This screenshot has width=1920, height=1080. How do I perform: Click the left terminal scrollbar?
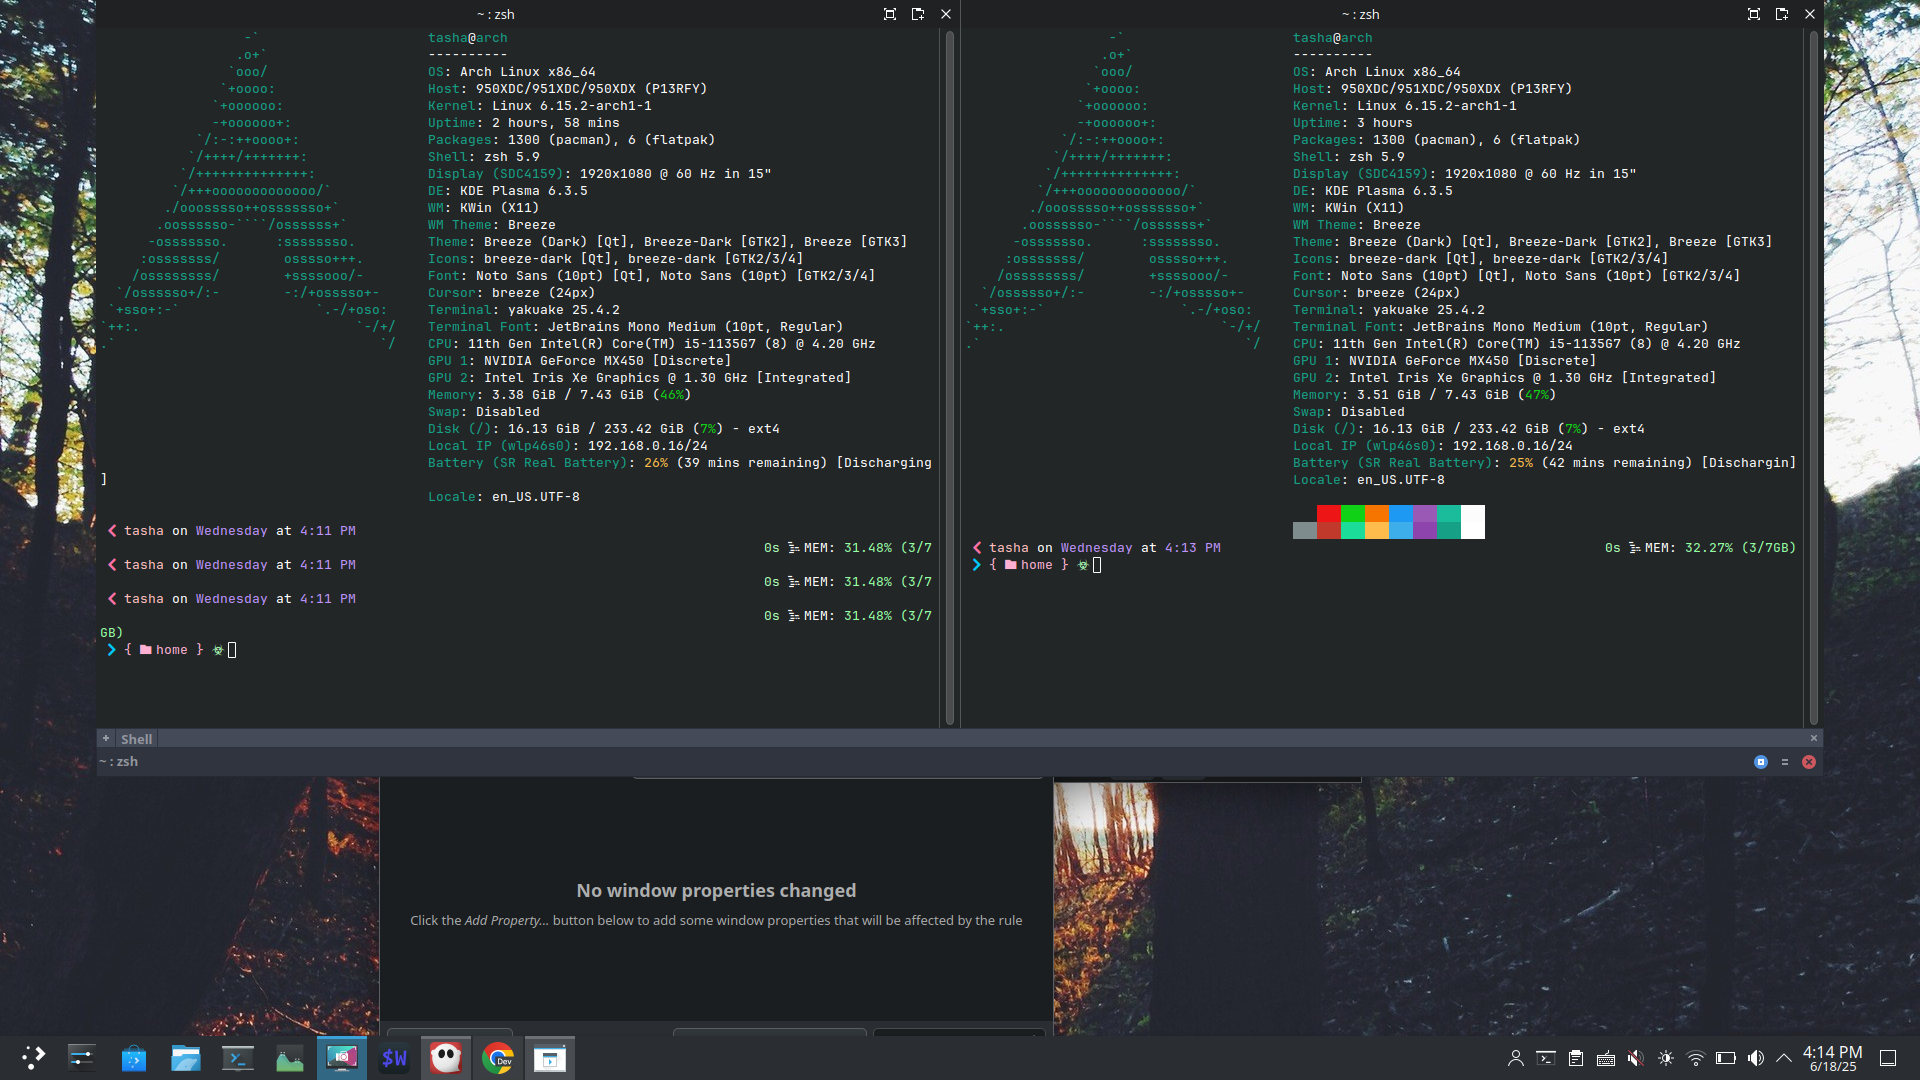click(949, 378)
